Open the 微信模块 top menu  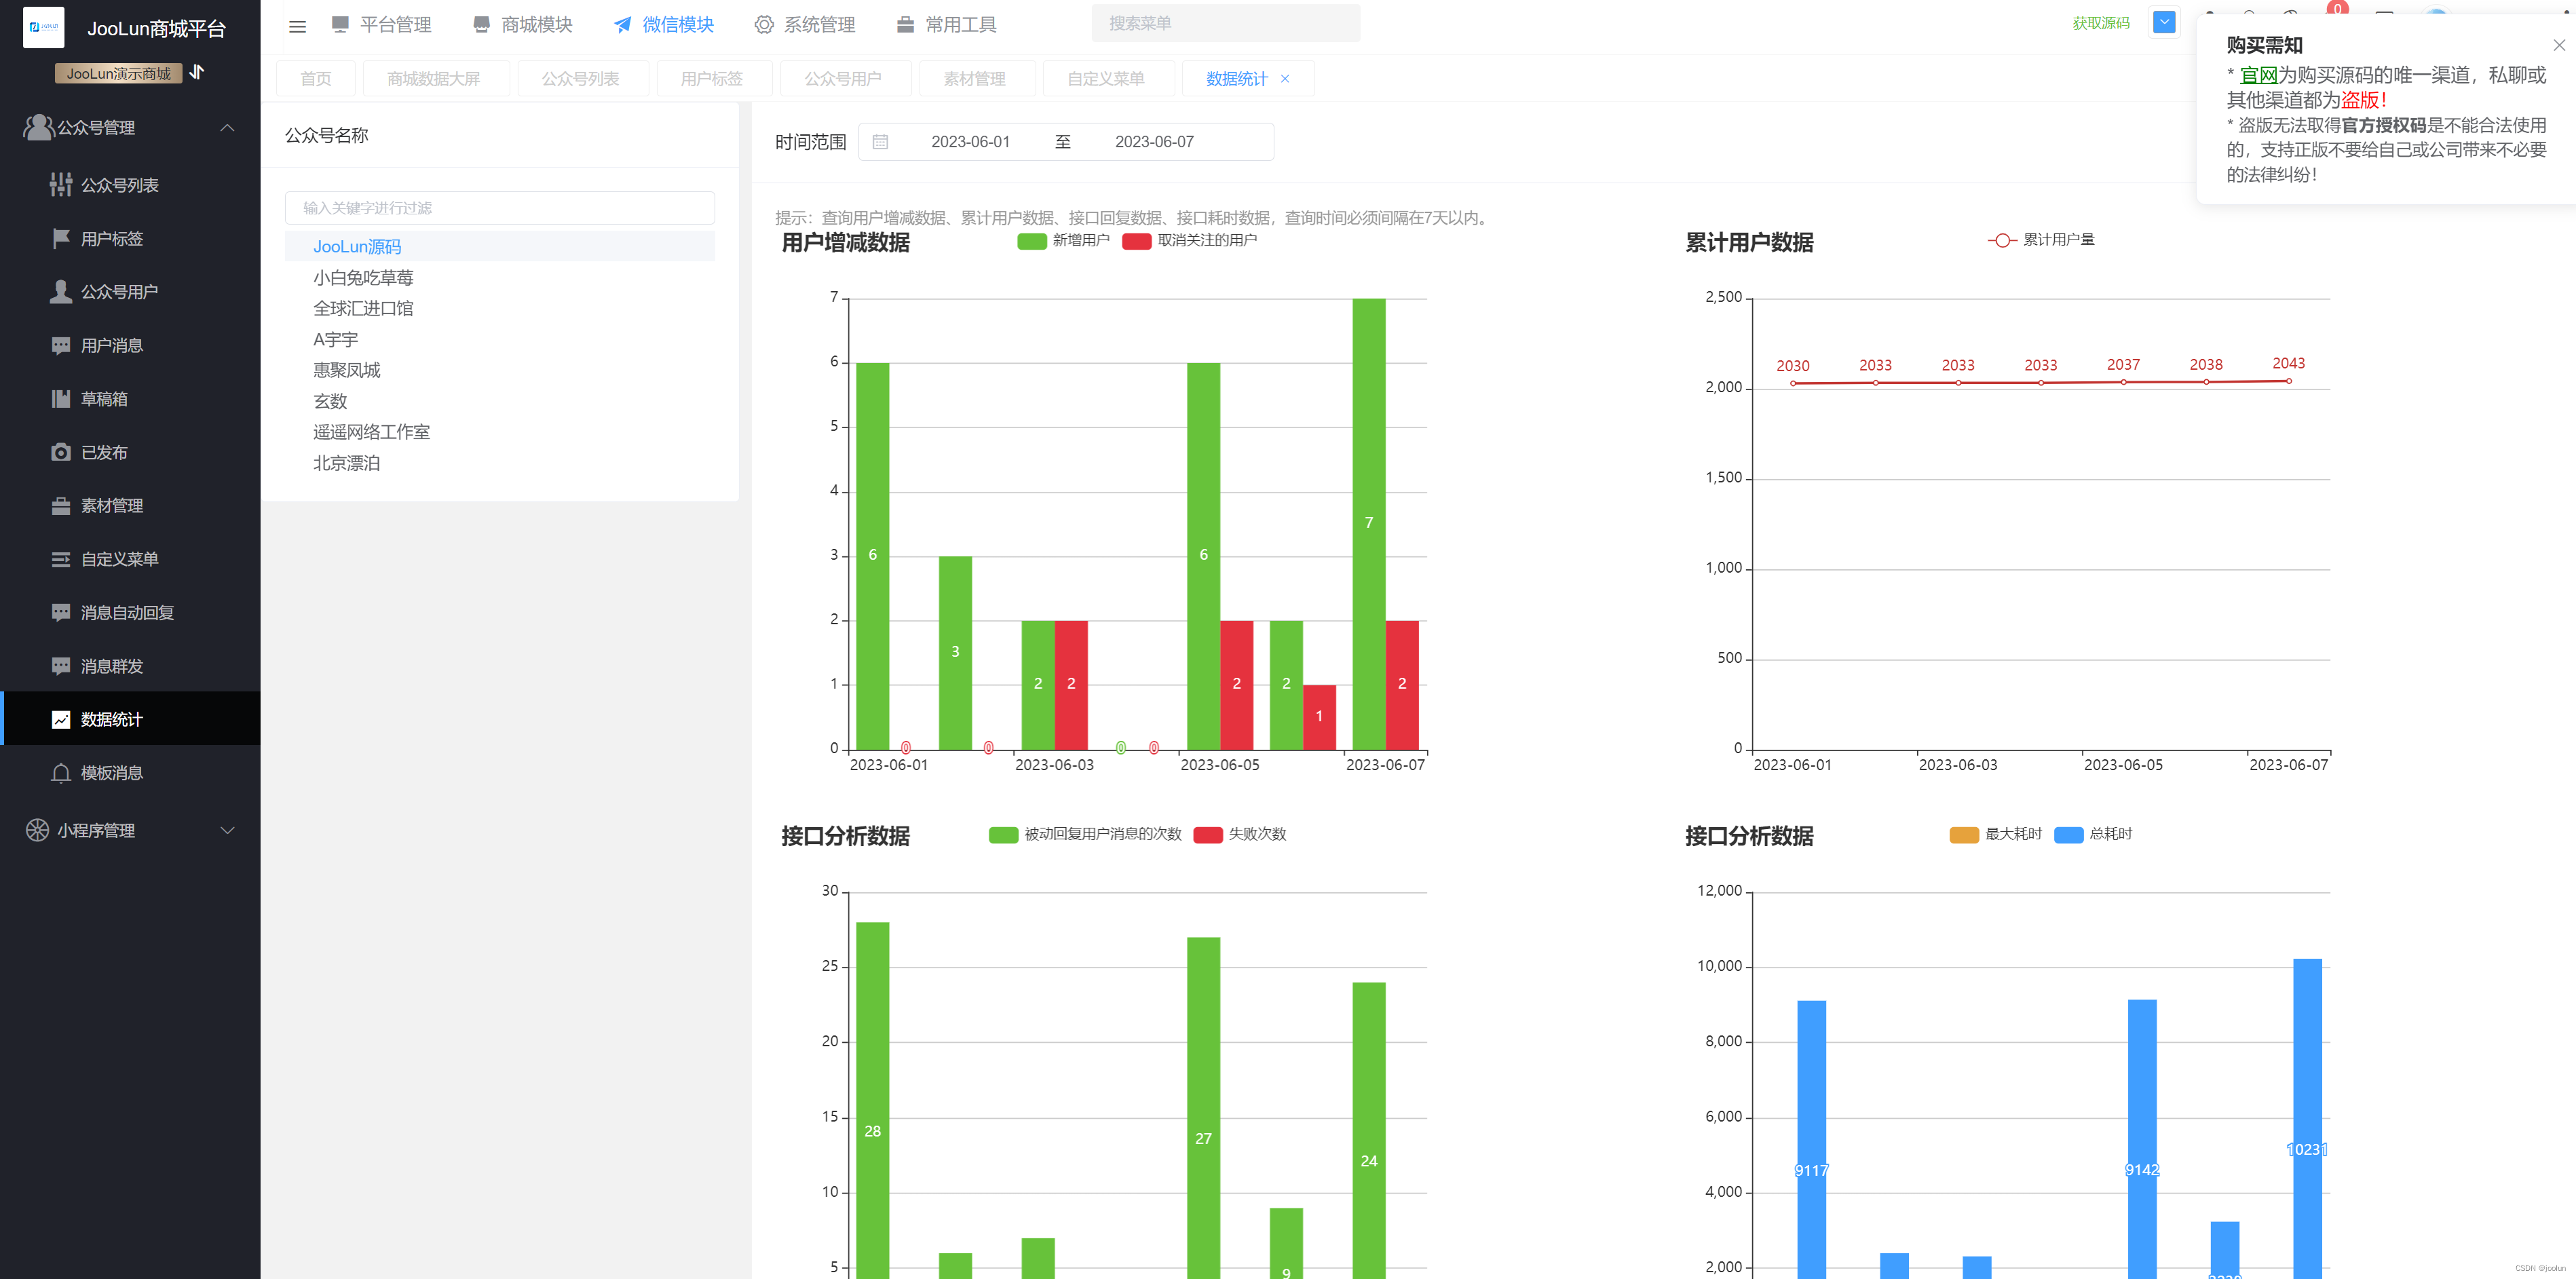tap(663, 24)
